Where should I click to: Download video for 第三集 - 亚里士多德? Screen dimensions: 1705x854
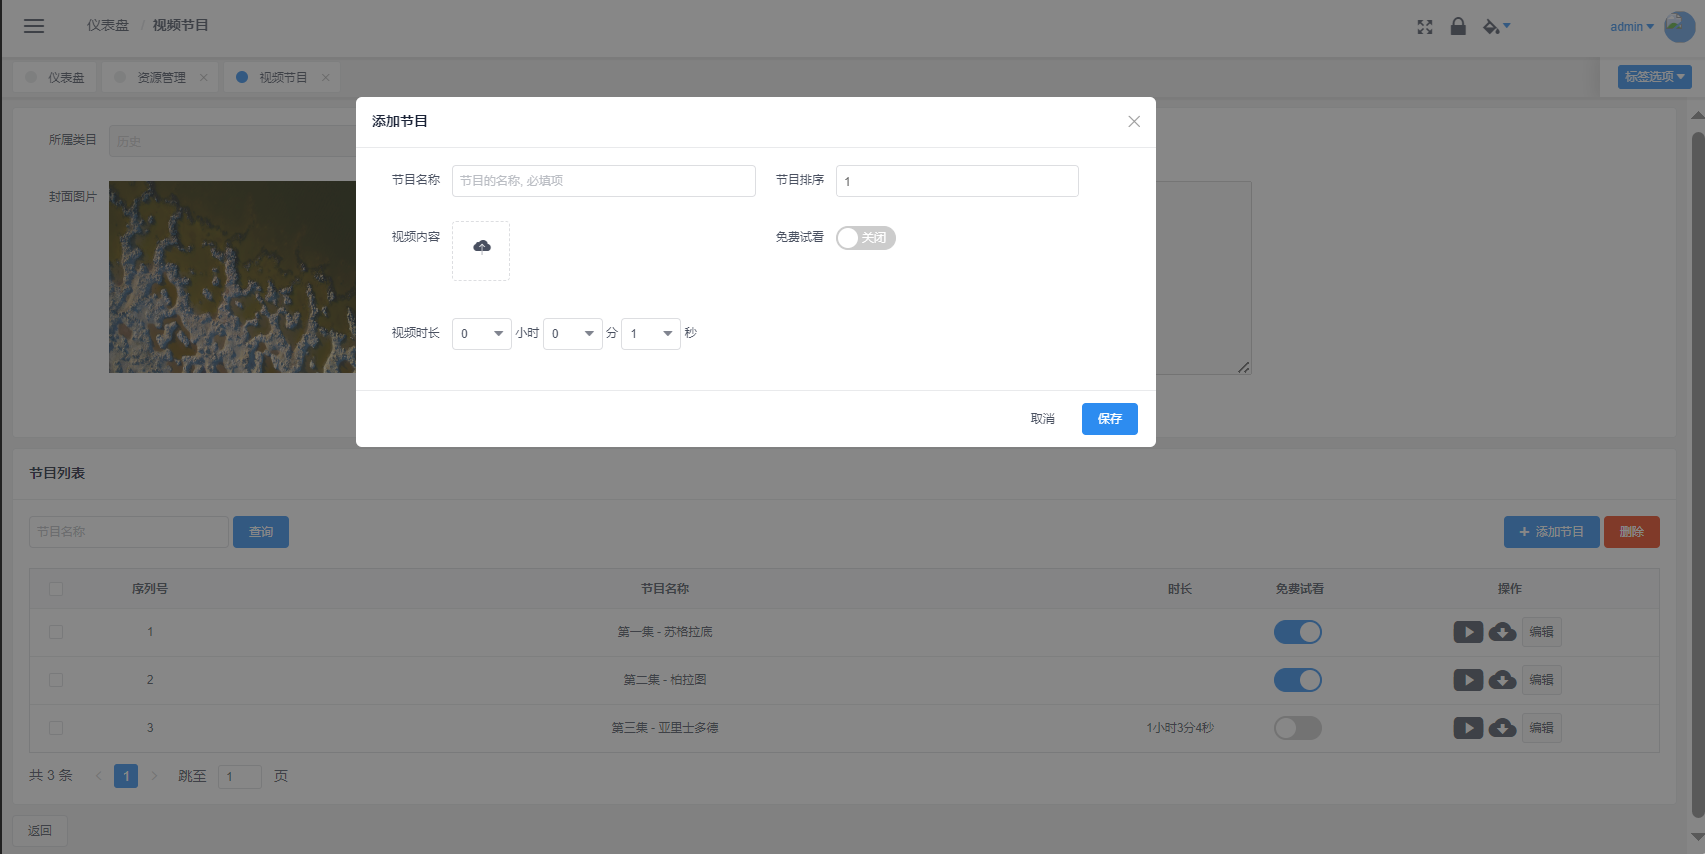point(1502,728)
